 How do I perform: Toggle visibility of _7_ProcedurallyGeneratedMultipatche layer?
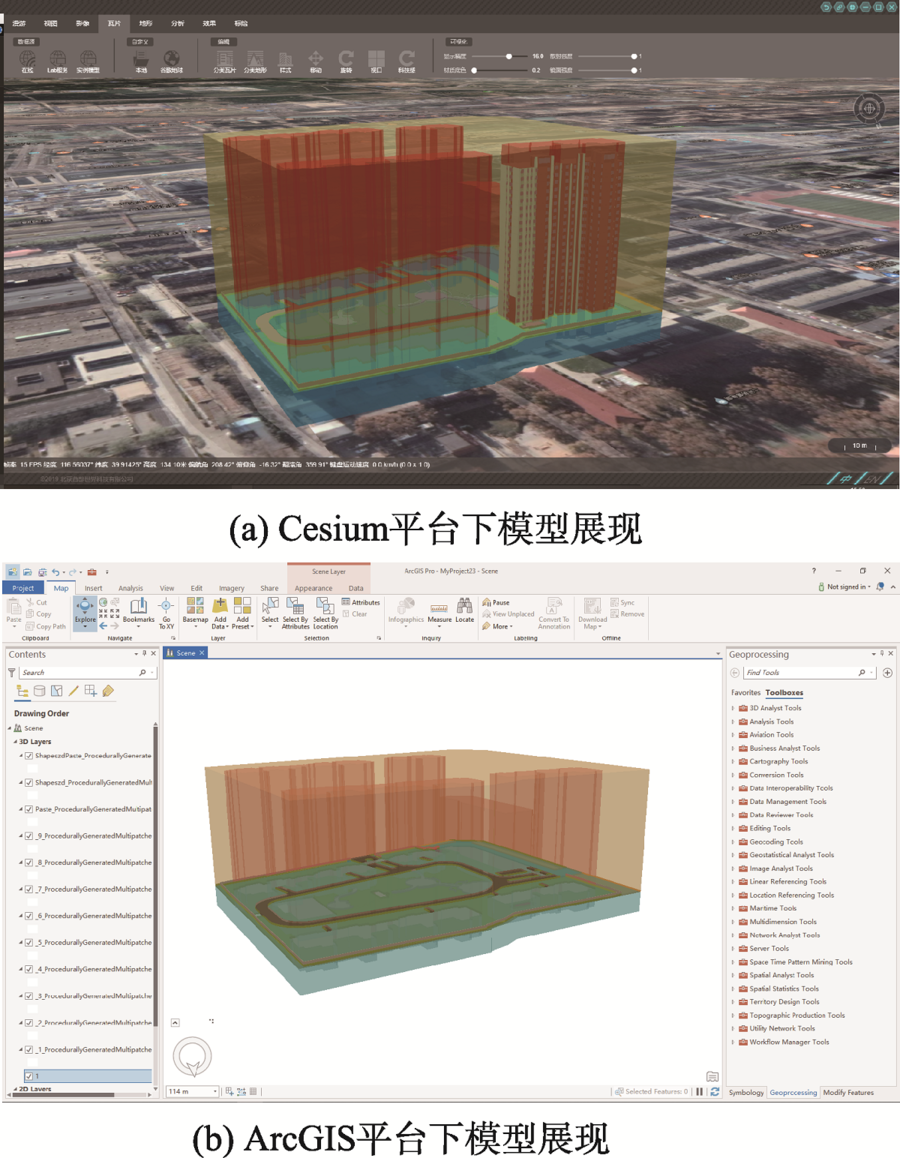29,889
